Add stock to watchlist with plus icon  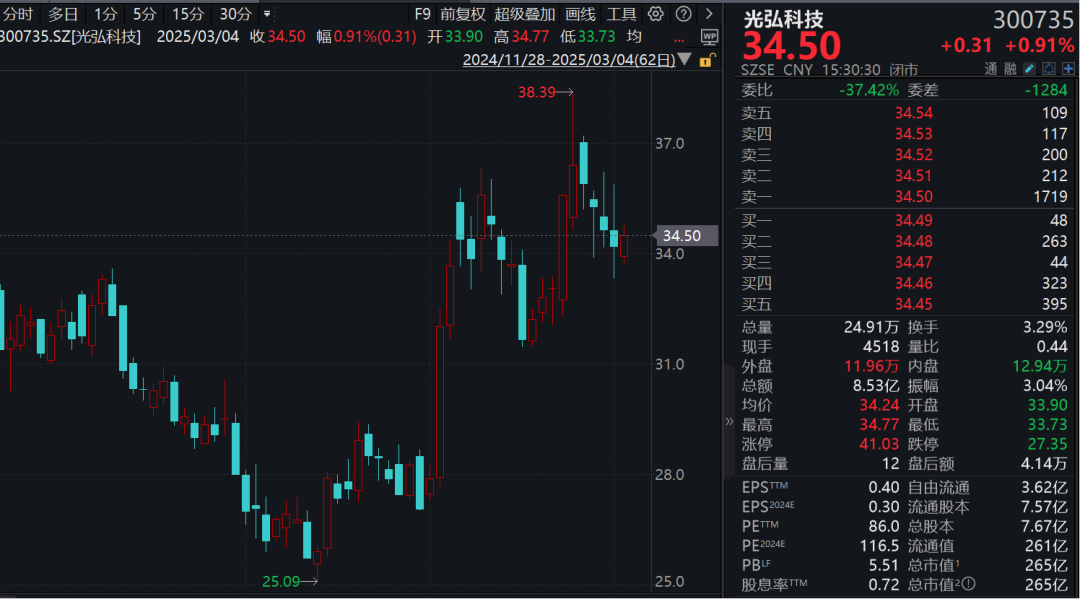[x=1068, y=70]
